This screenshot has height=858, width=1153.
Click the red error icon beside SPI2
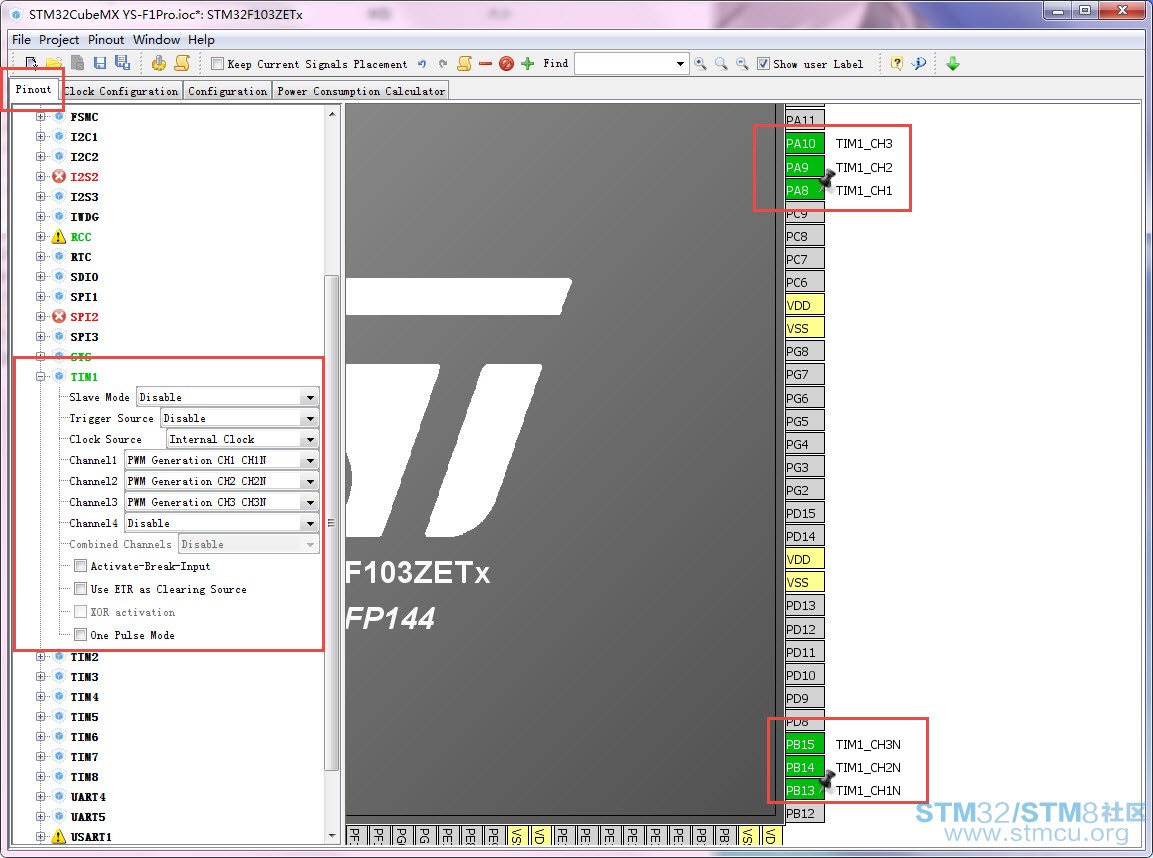59,317
